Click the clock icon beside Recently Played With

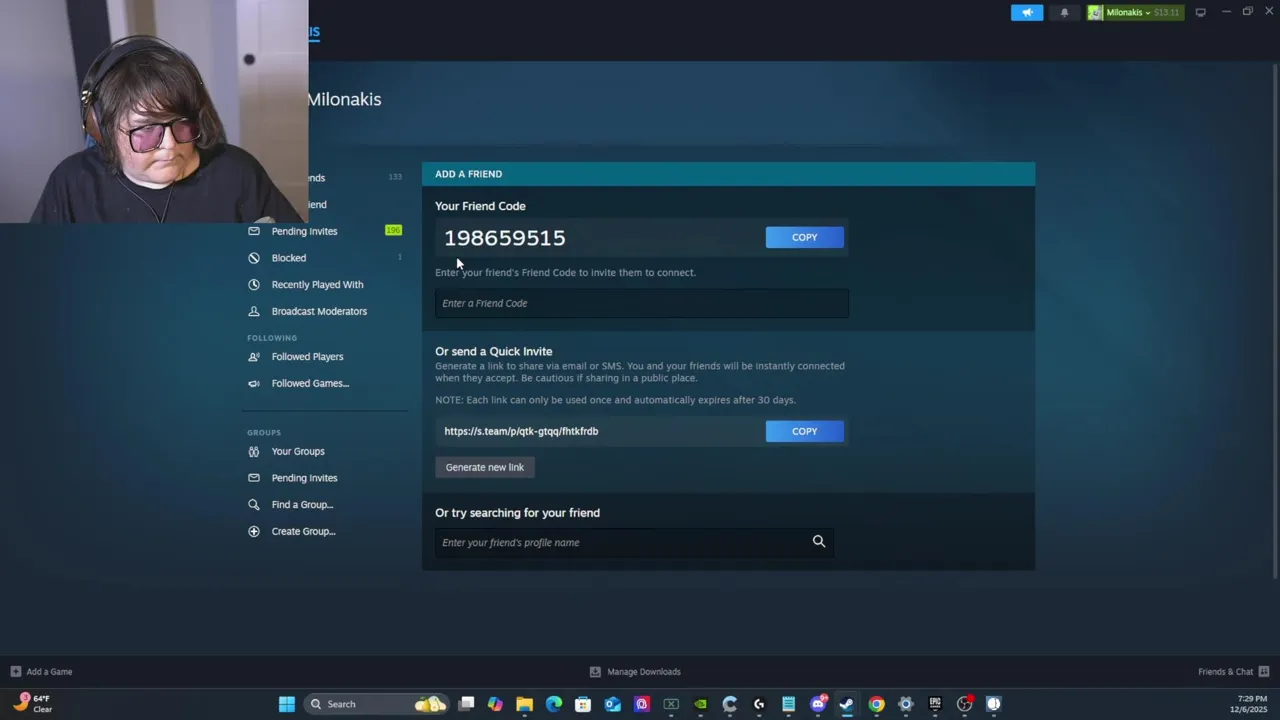(254, 285)
